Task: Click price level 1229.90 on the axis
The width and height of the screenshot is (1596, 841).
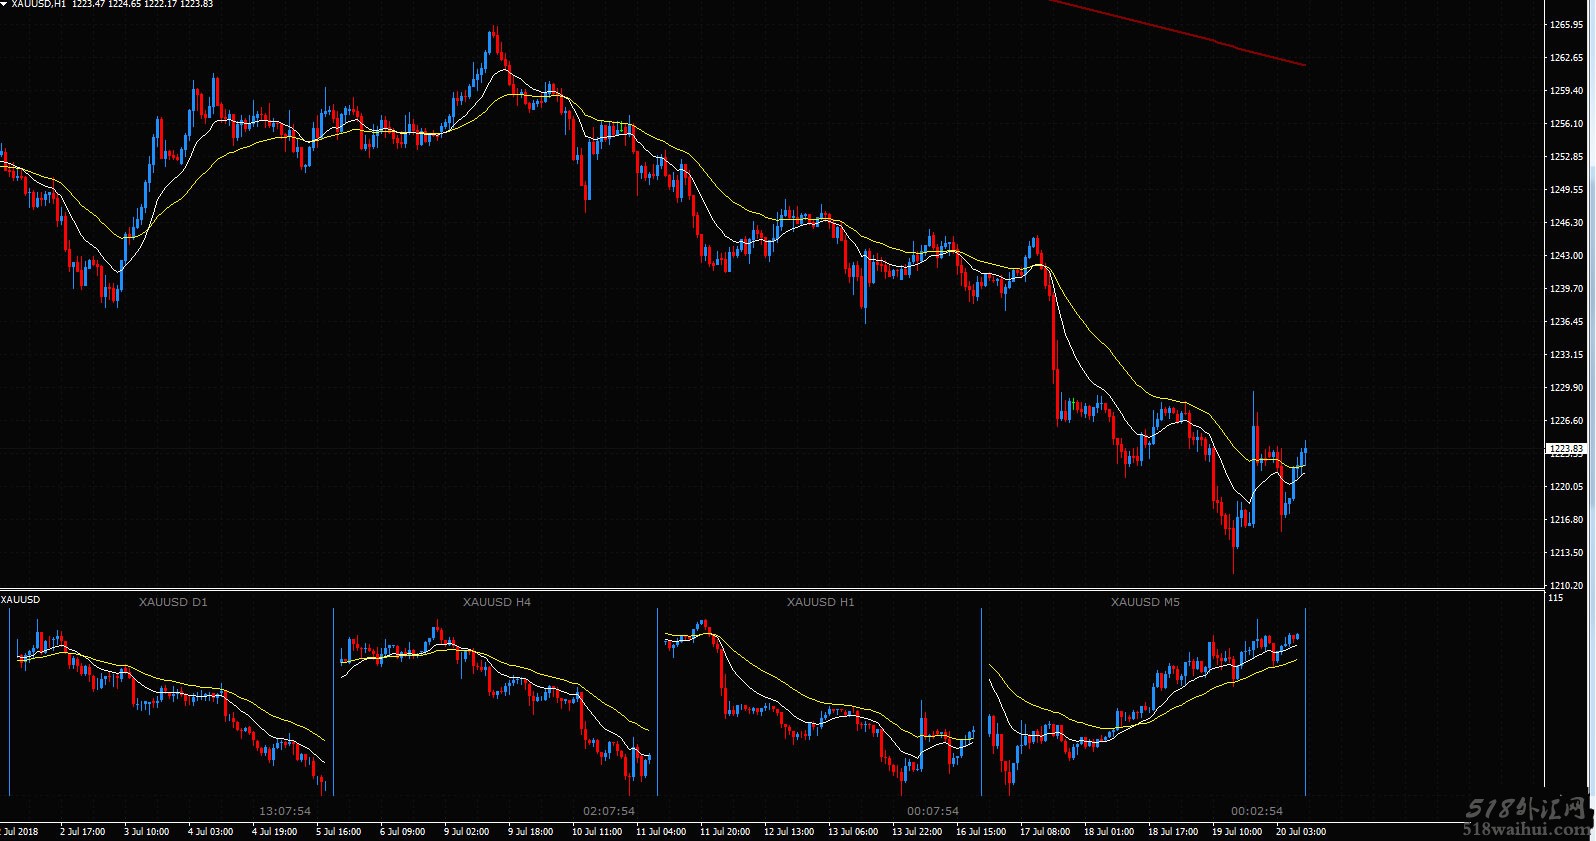Action: (x=1566, y=388)
